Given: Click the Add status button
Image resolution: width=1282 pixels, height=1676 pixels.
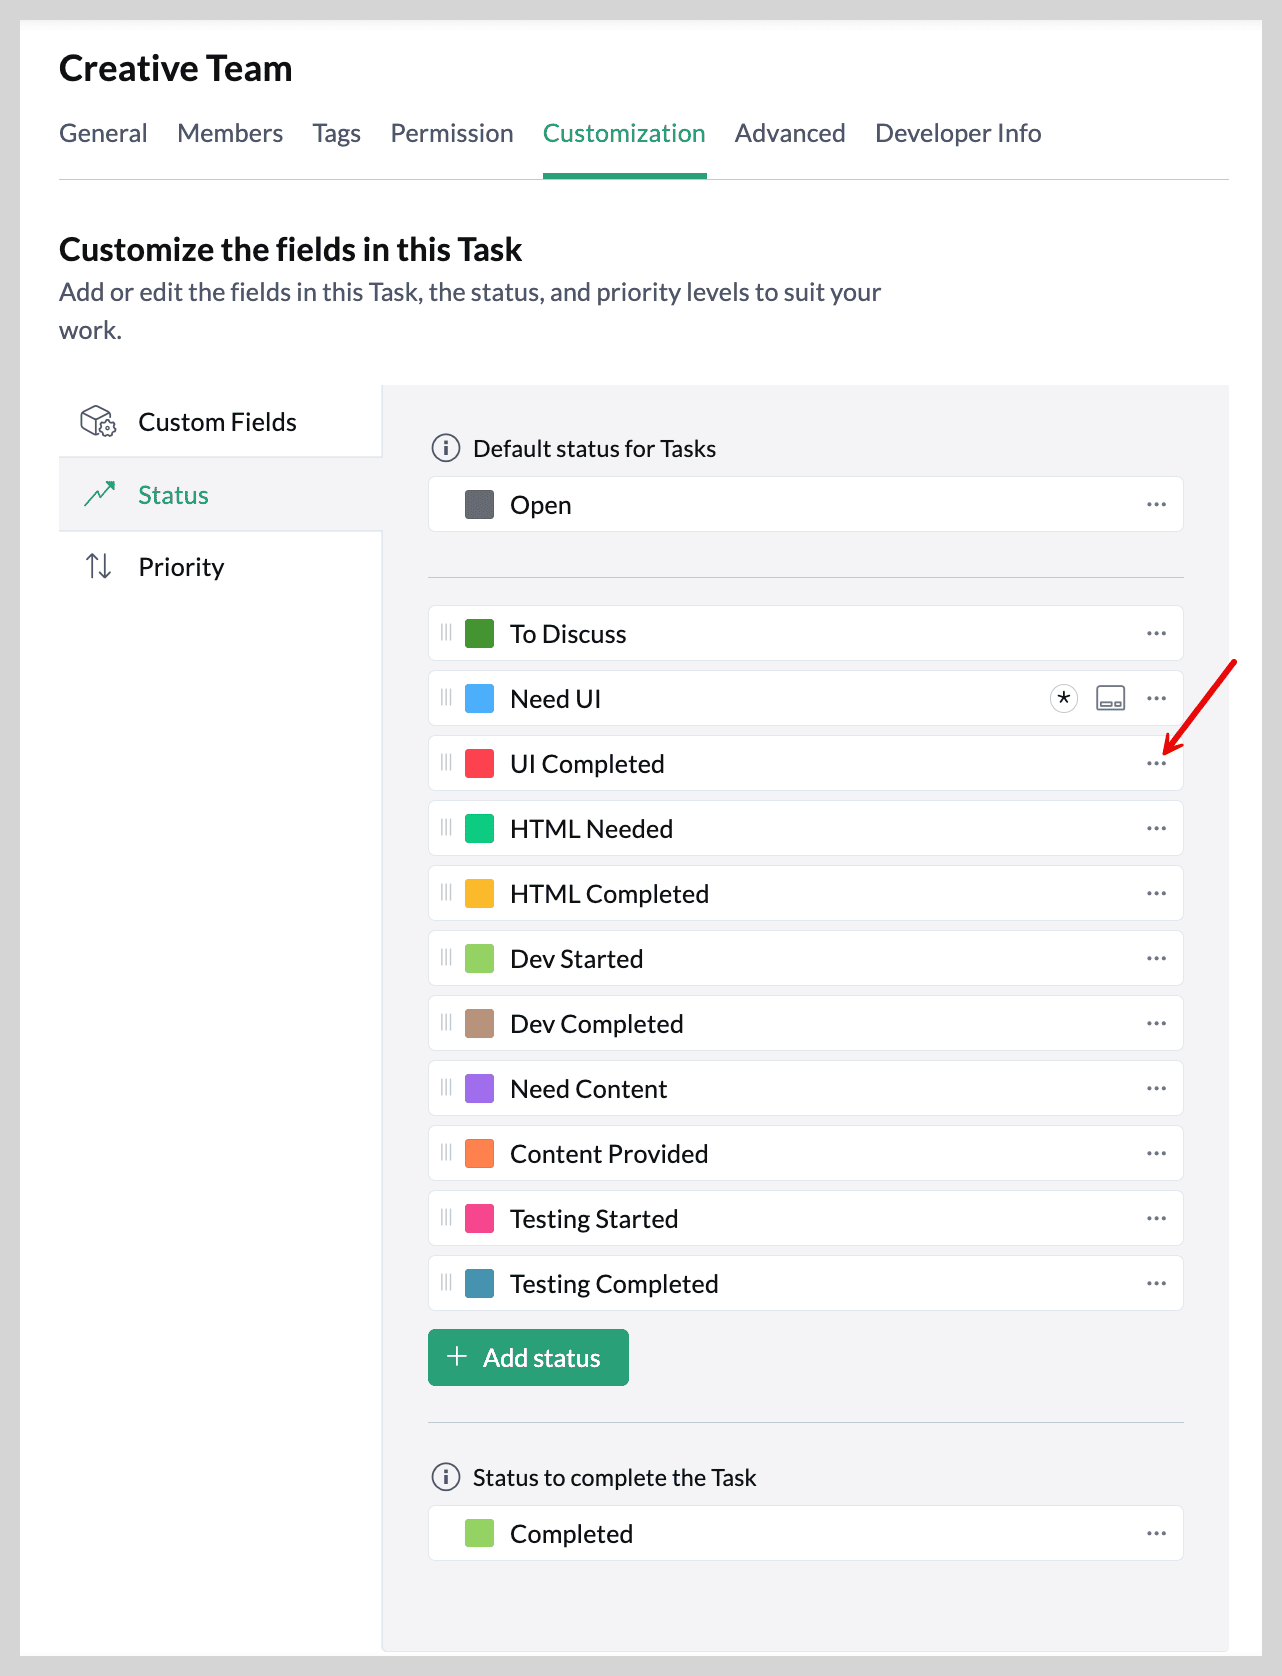Looking at the screenshot, I should 528,1357.
